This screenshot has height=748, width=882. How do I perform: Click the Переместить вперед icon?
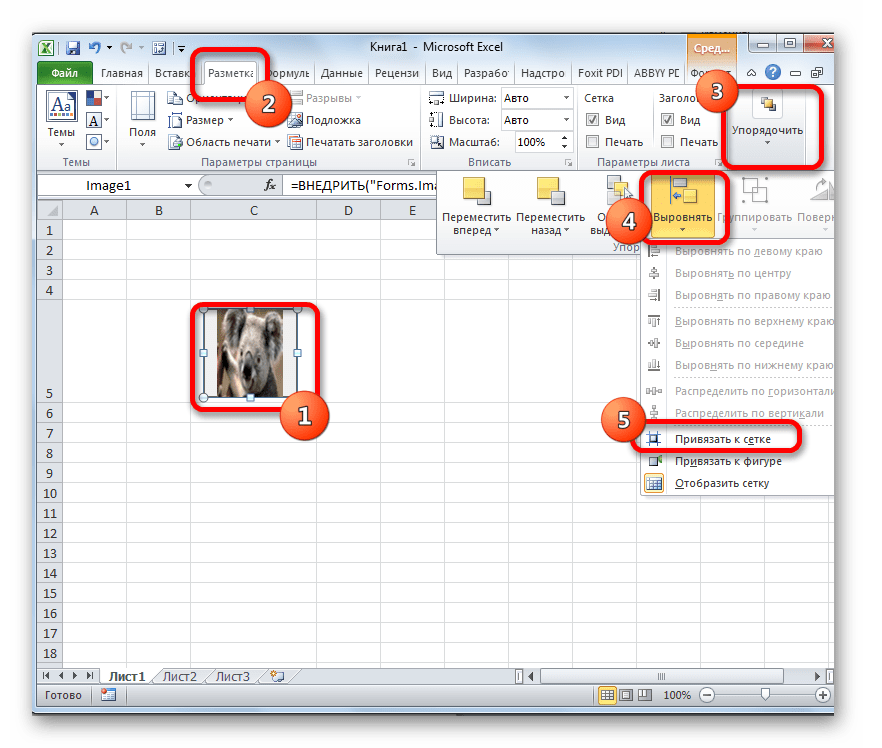tap(476, 191)
